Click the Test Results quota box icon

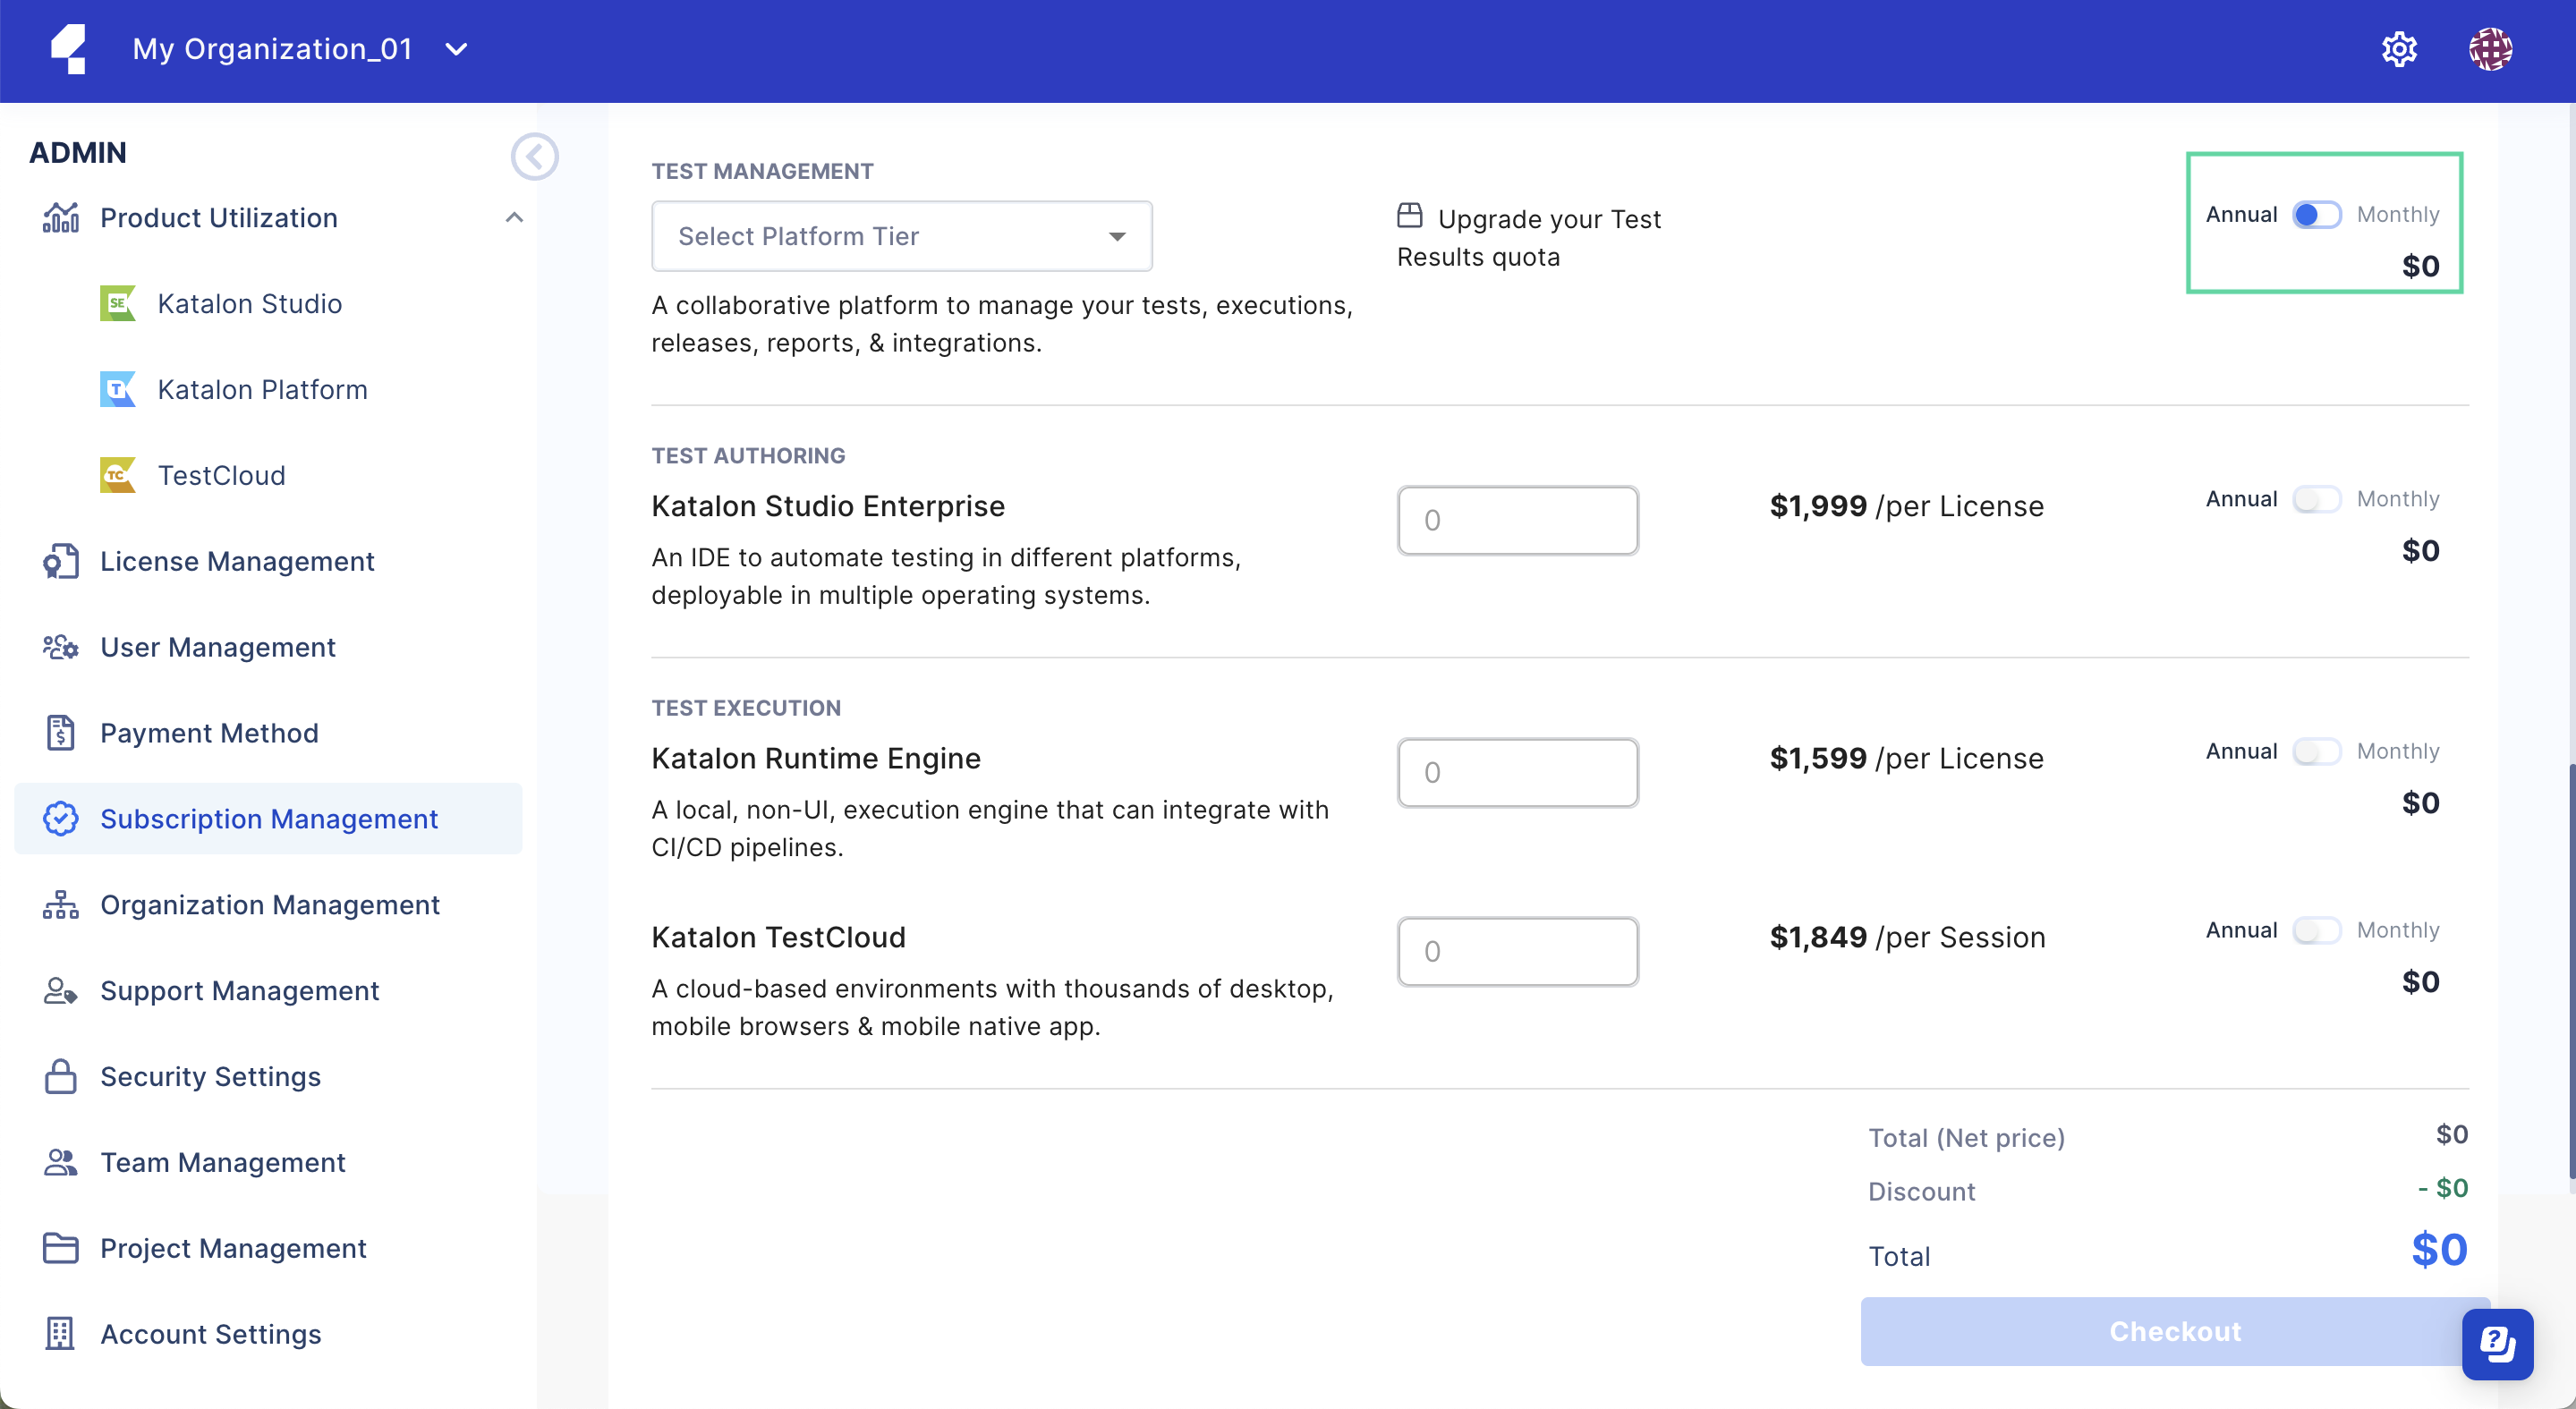click(x=1410, y=216)
